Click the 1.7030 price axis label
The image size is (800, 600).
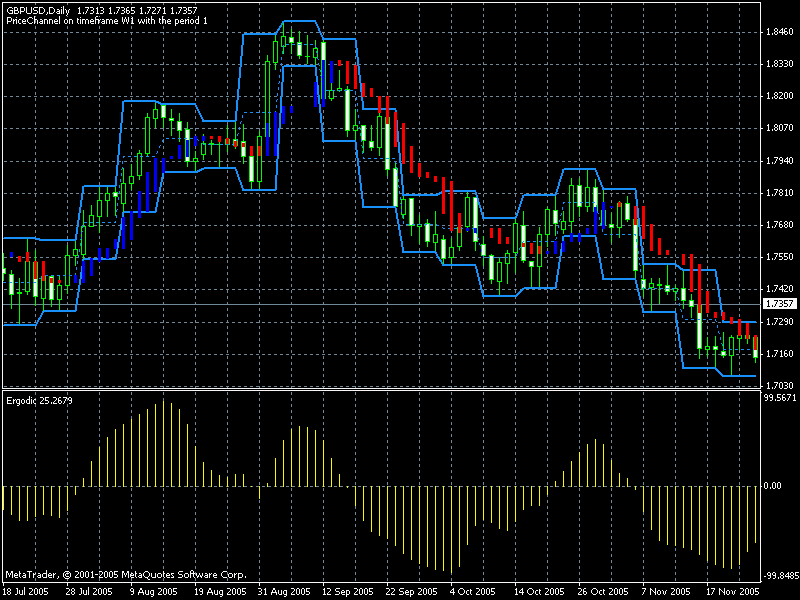click(x=780, y=386)
